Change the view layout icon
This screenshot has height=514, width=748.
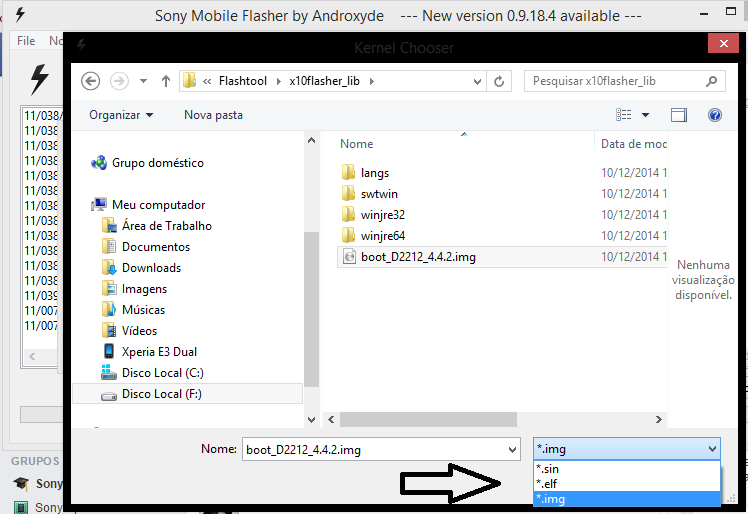click(x=623, y=115)
